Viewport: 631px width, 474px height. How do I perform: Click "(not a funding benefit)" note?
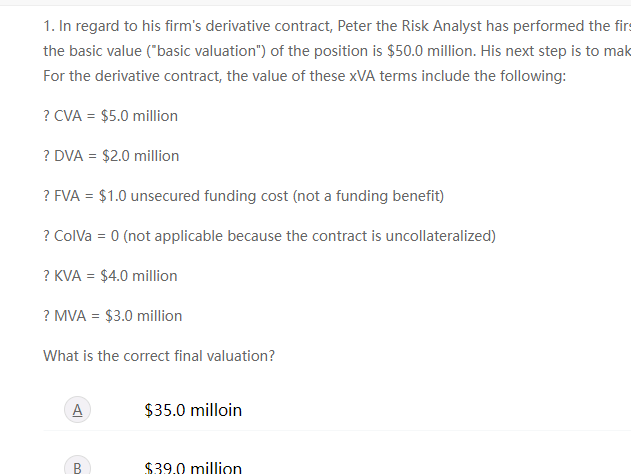click(x=368, y=196)
